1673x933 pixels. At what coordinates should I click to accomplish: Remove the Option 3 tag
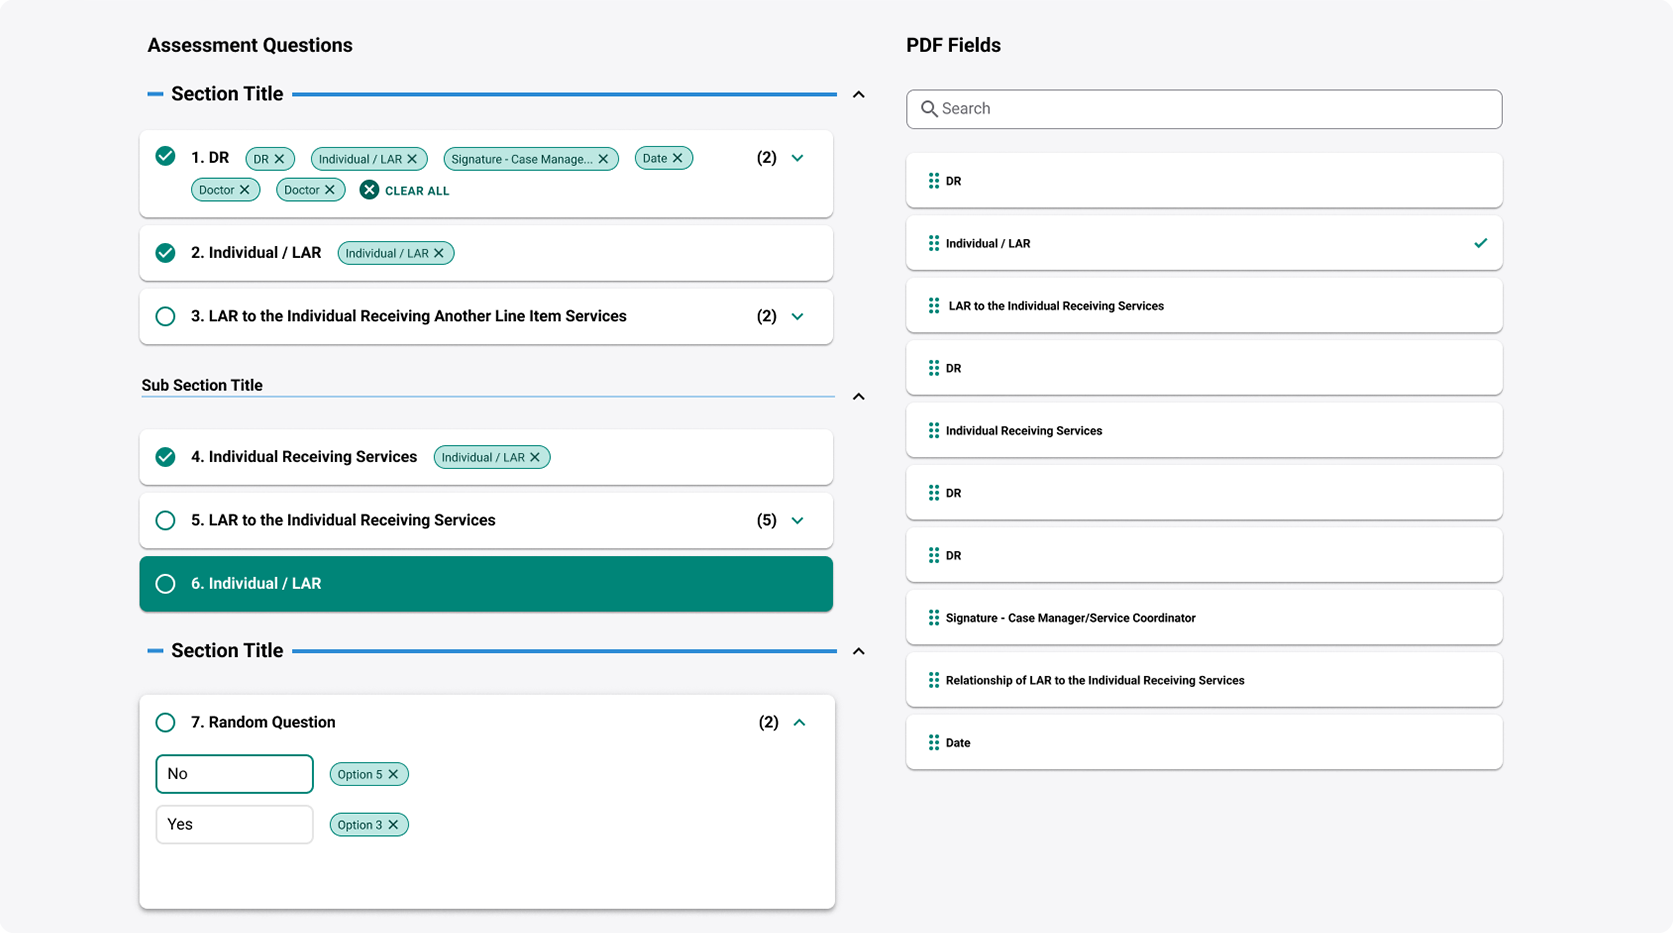coord(394,825)
